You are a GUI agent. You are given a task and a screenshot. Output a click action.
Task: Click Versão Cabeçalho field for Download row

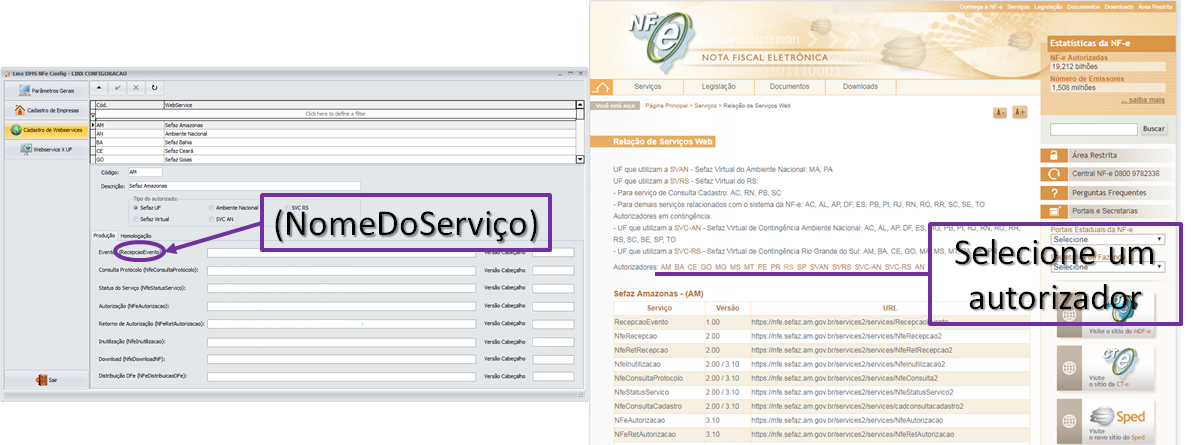coord(553,359)
